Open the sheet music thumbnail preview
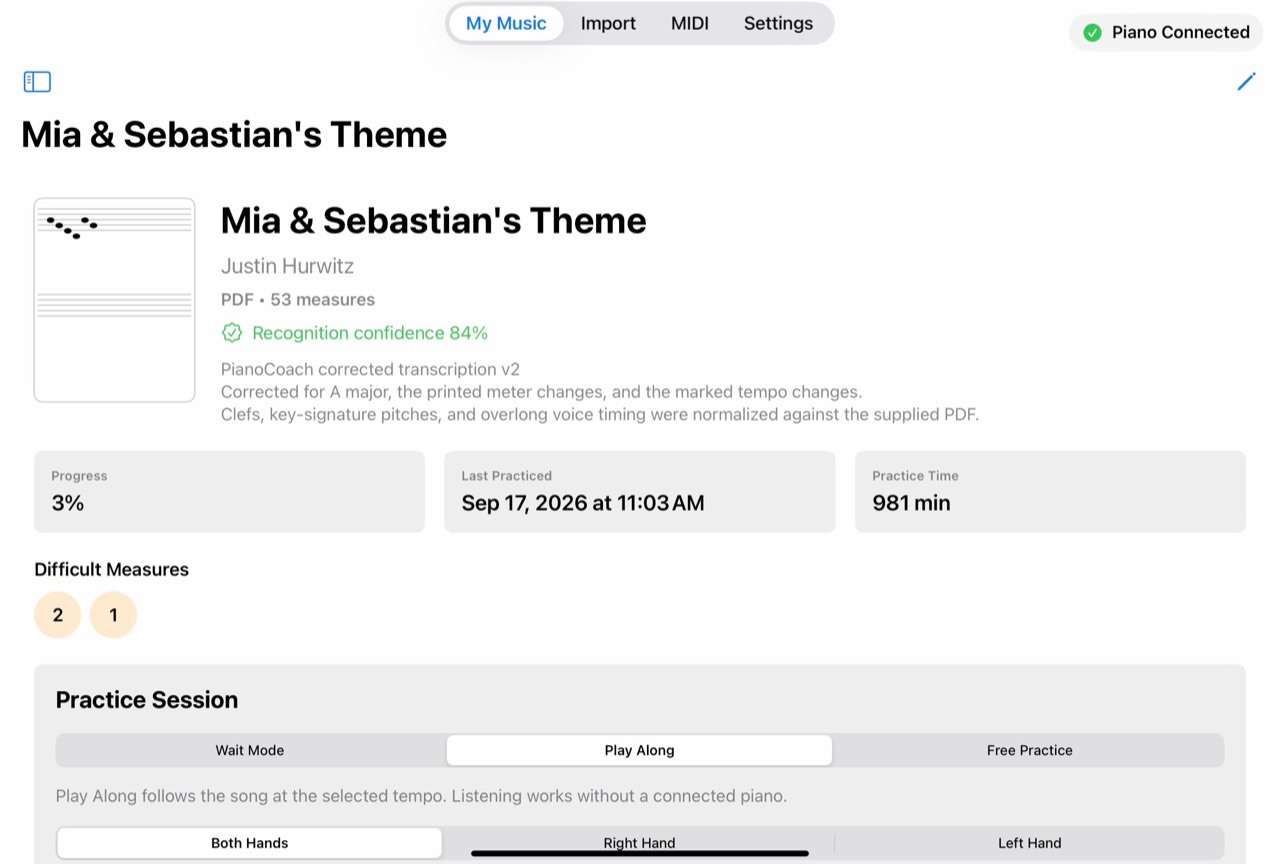Screen dimensions: 1280x864 click(x=115, y=300)
